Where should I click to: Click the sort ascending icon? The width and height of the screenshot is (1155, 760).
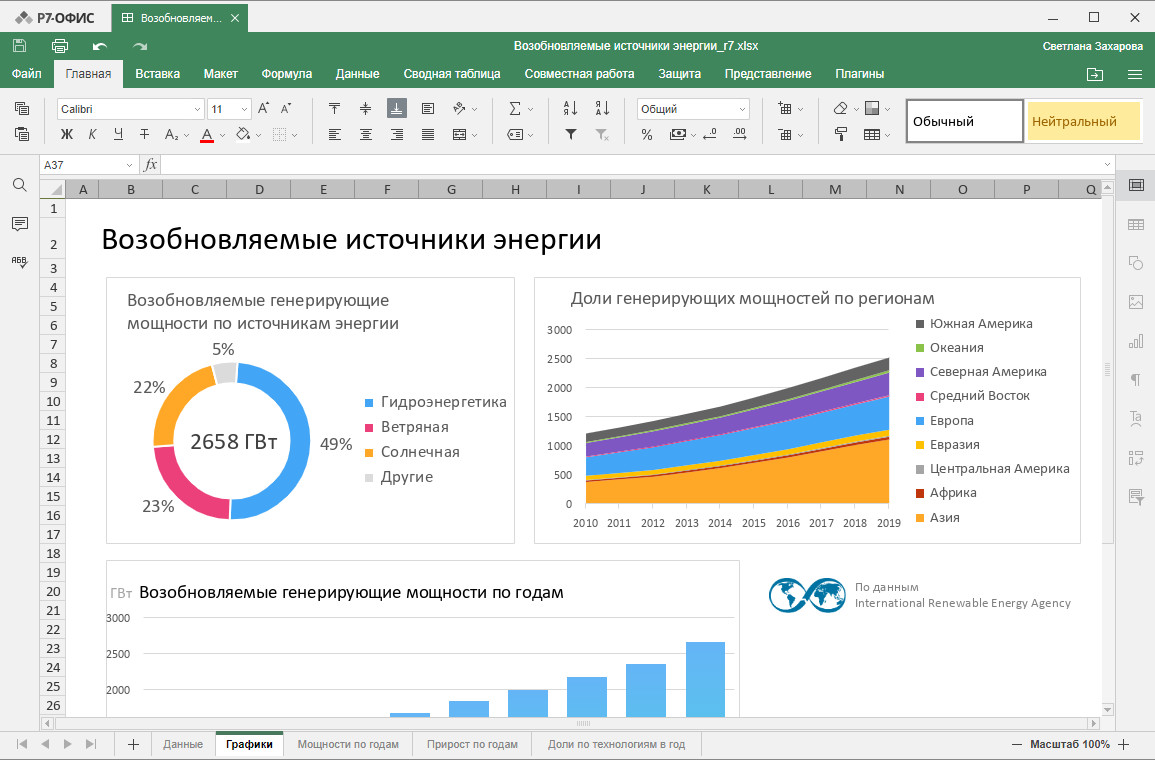click(x=570, y=106)
